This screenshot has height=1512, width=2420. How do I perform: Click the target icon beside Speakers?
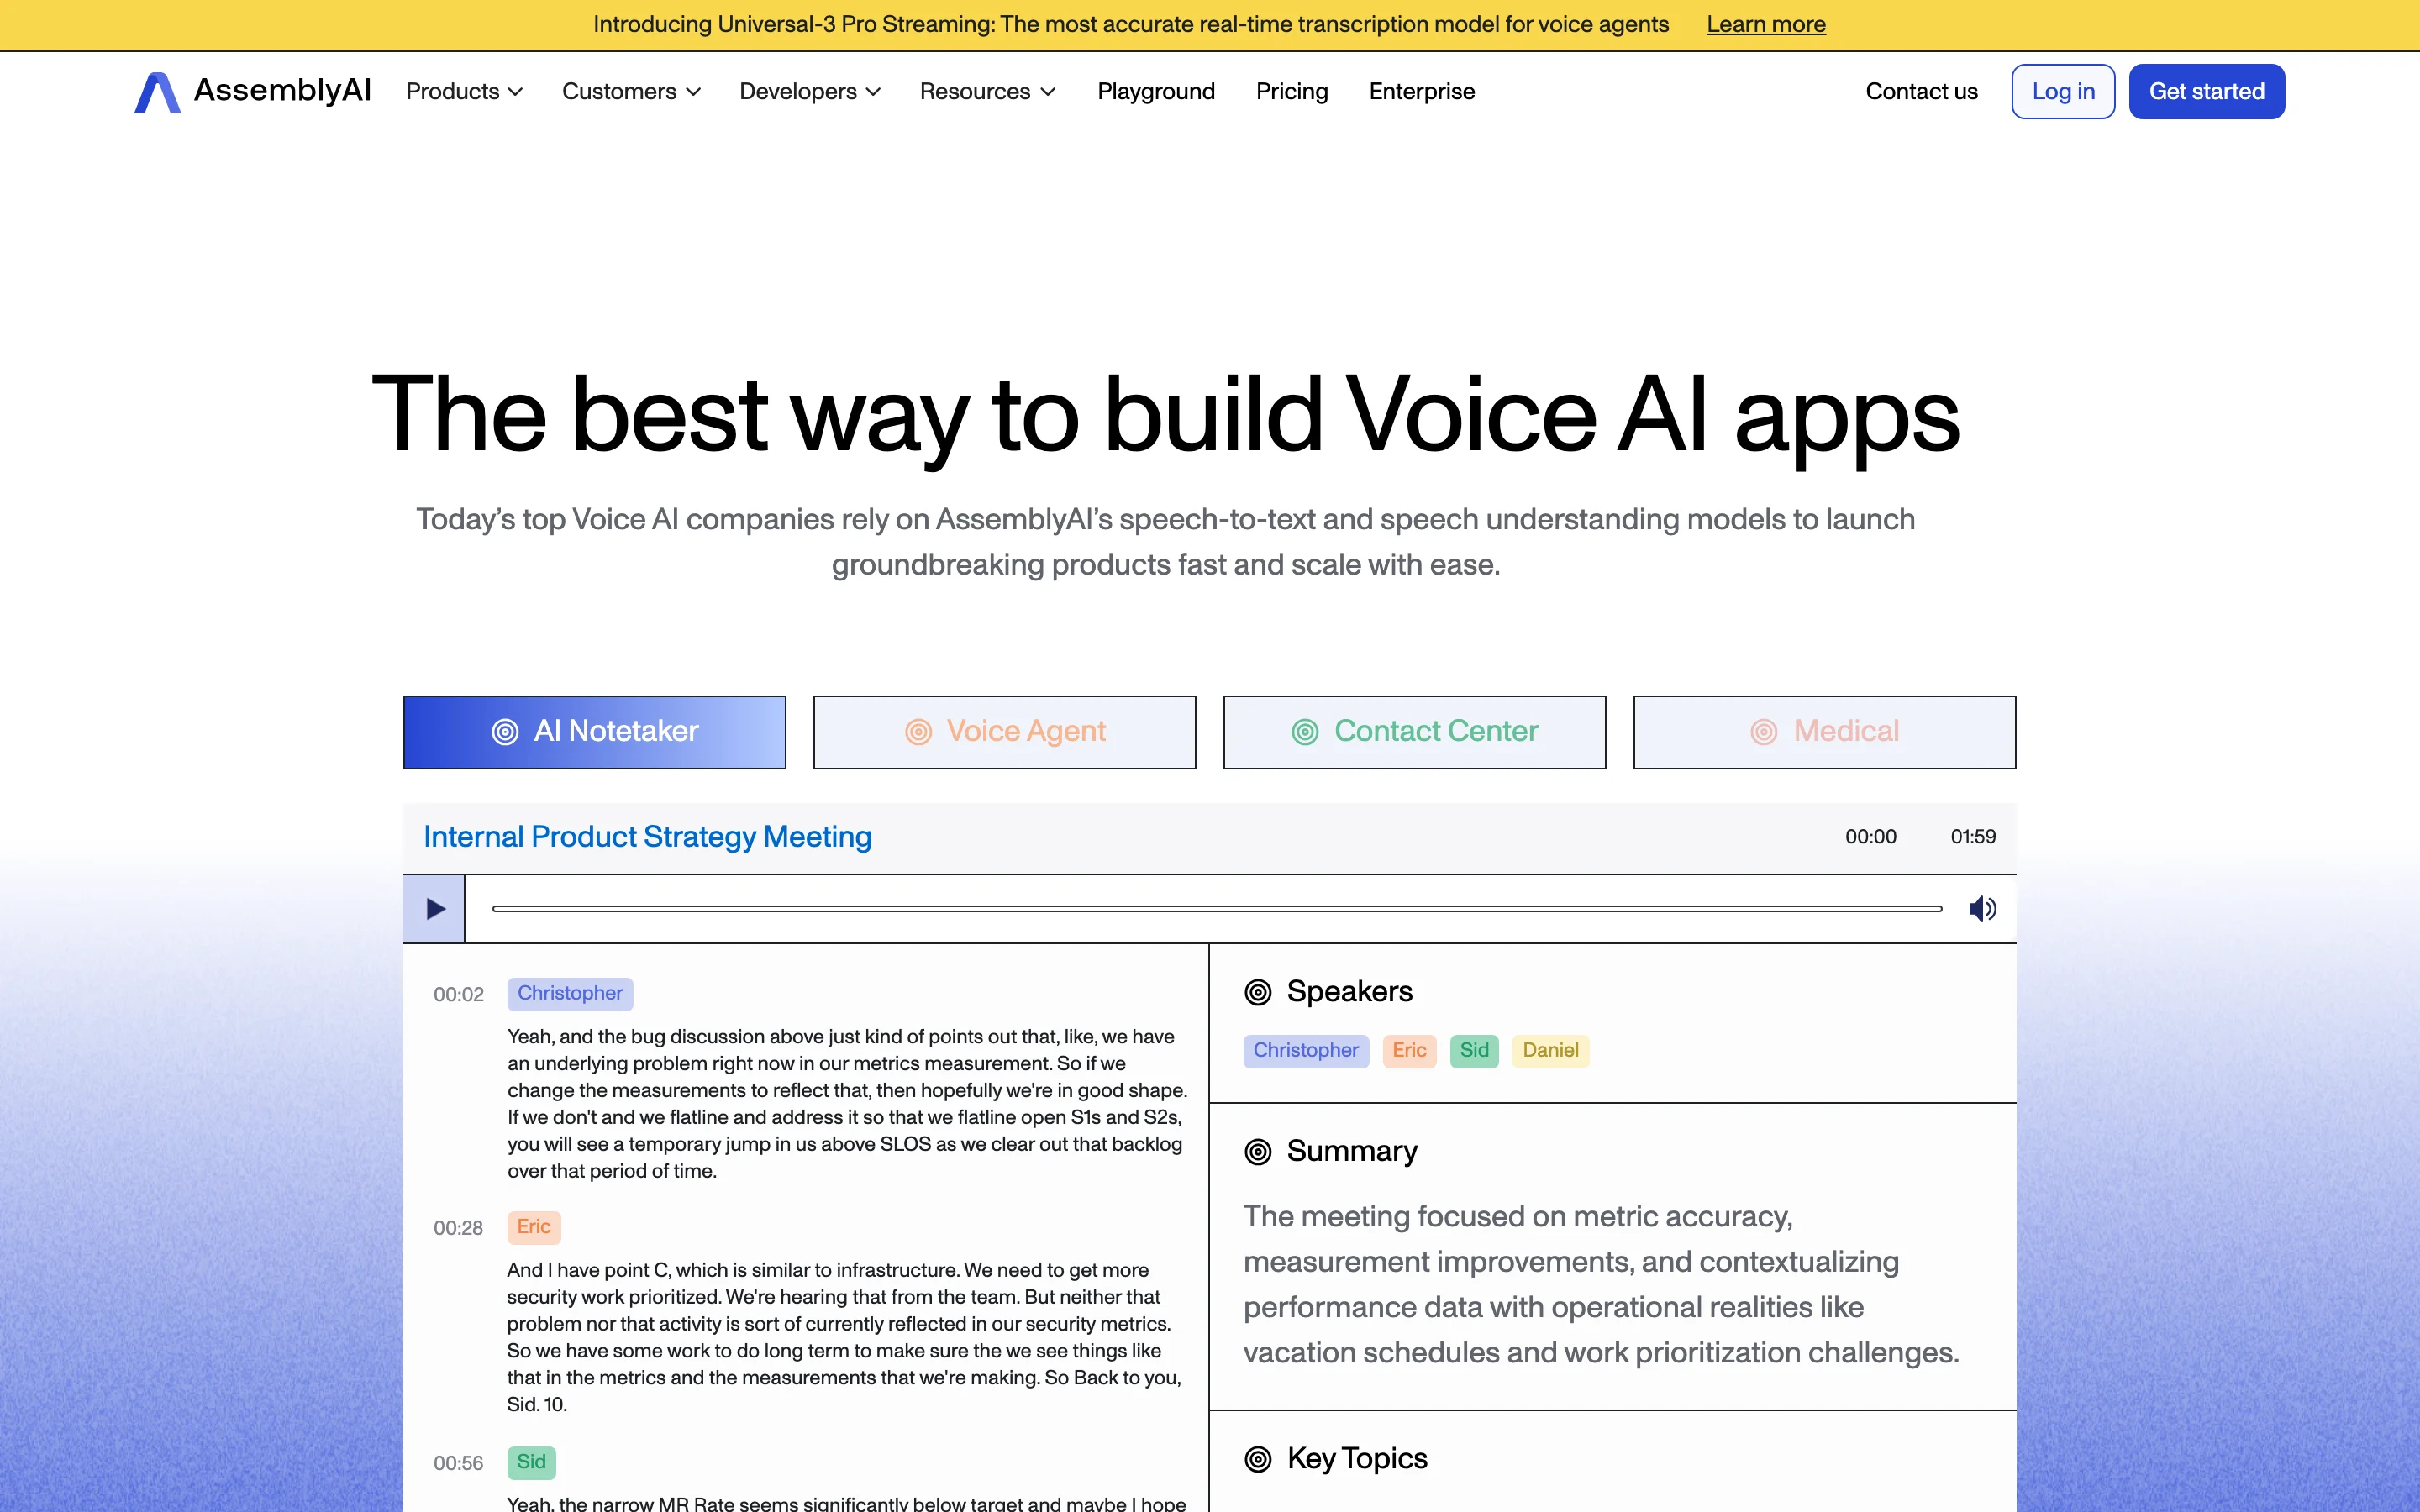pyautogui.click(x=1257, y=992)
